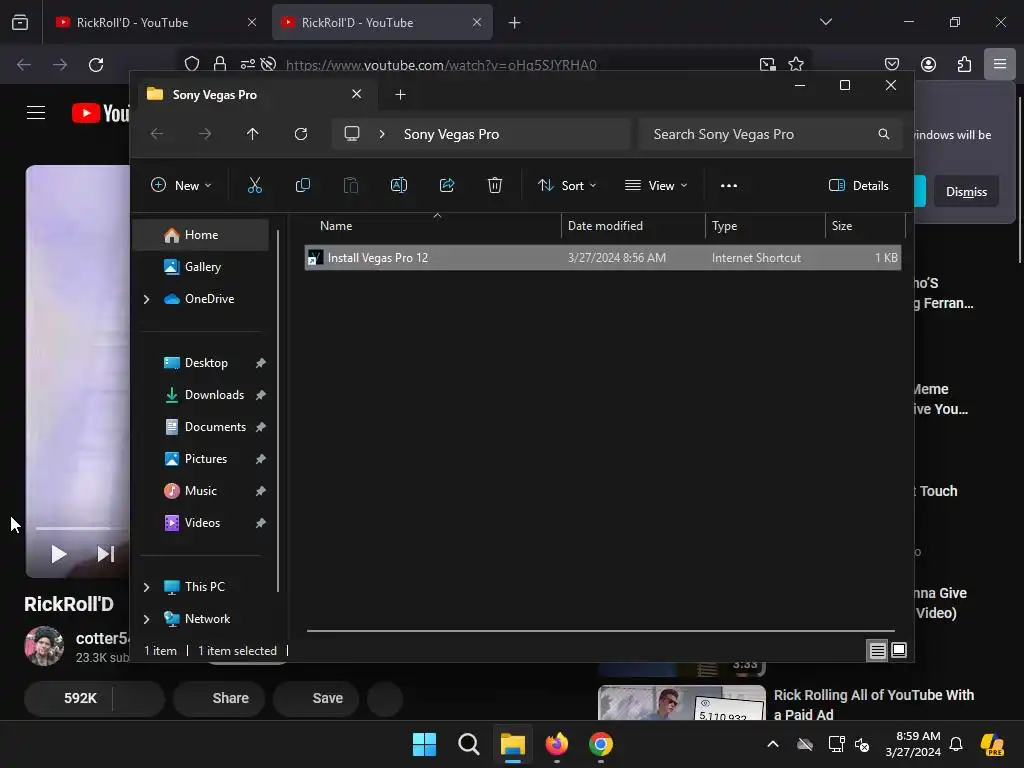Expand the Network tree node
This screenshot has height=768, width=1024.
[x=146, y=619]
